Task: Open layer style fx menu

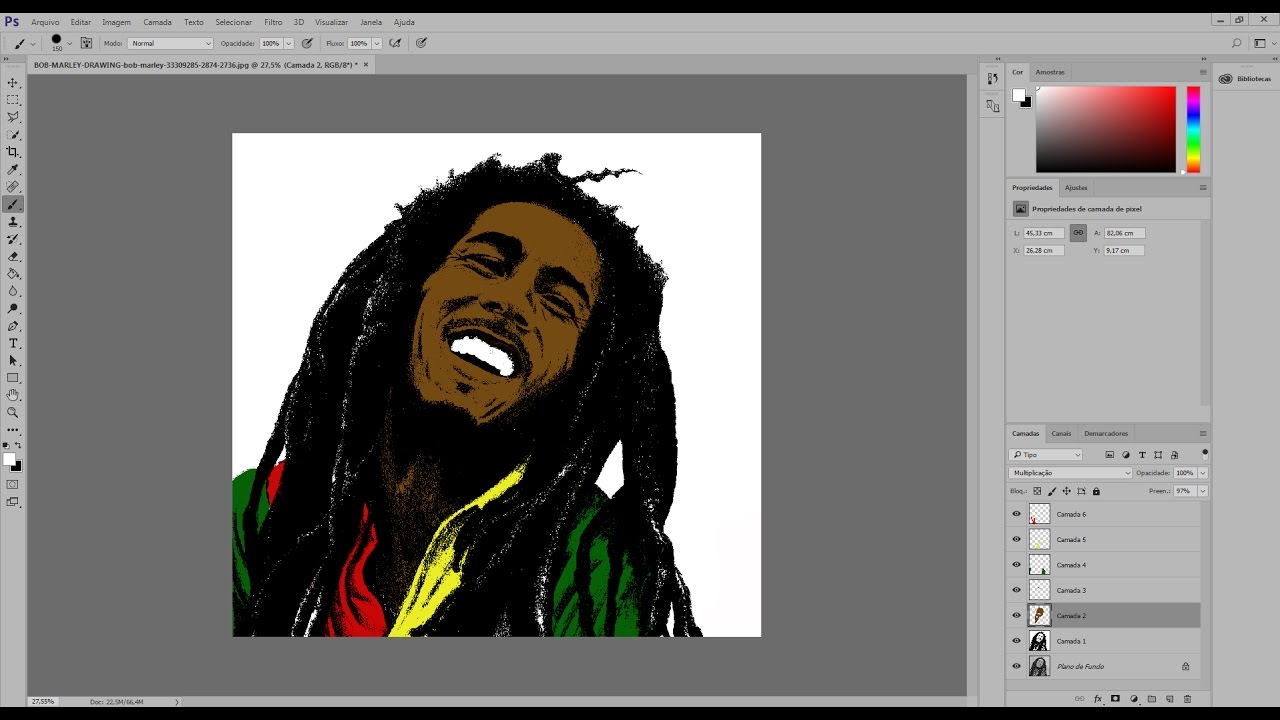Action: point(1097,699)
